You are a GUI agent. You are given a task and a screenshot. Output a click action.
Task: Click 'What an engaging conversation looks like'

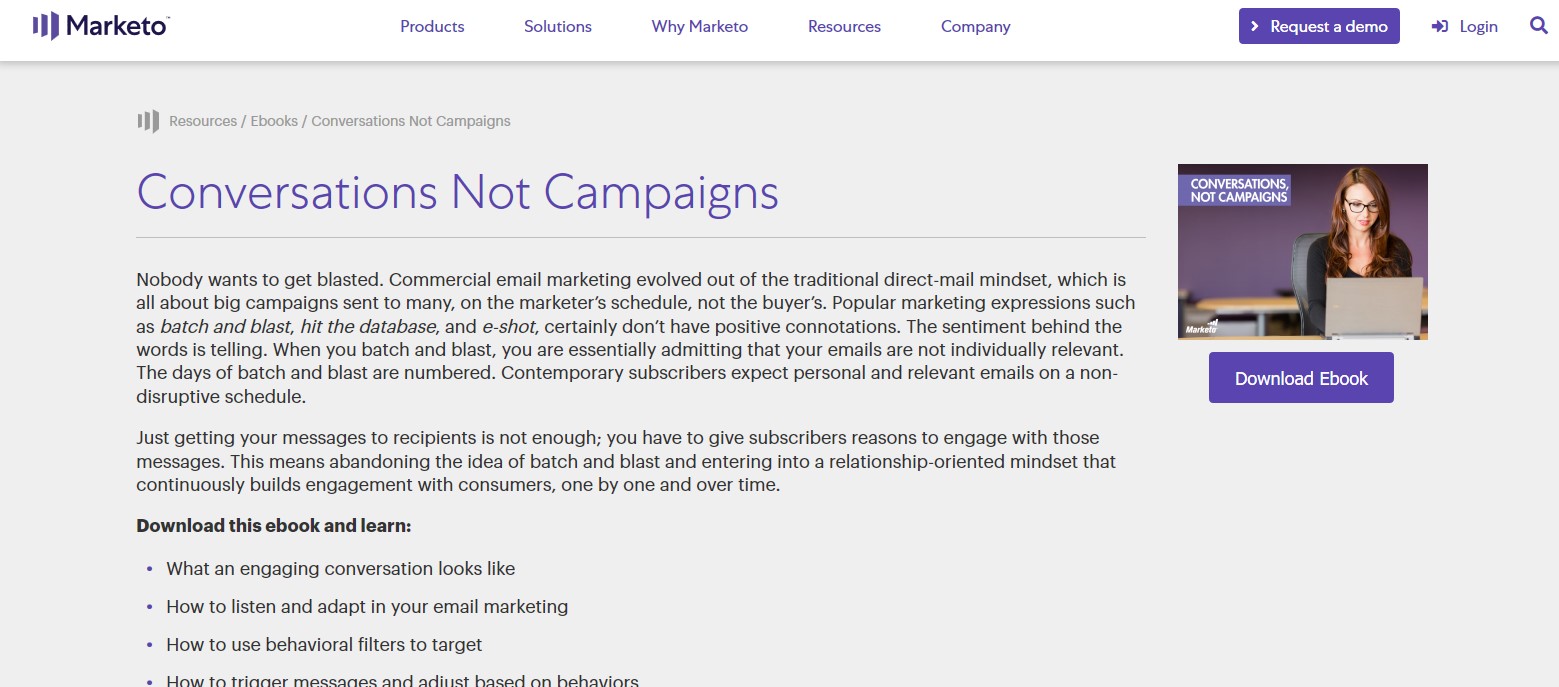tap(341, 569)
